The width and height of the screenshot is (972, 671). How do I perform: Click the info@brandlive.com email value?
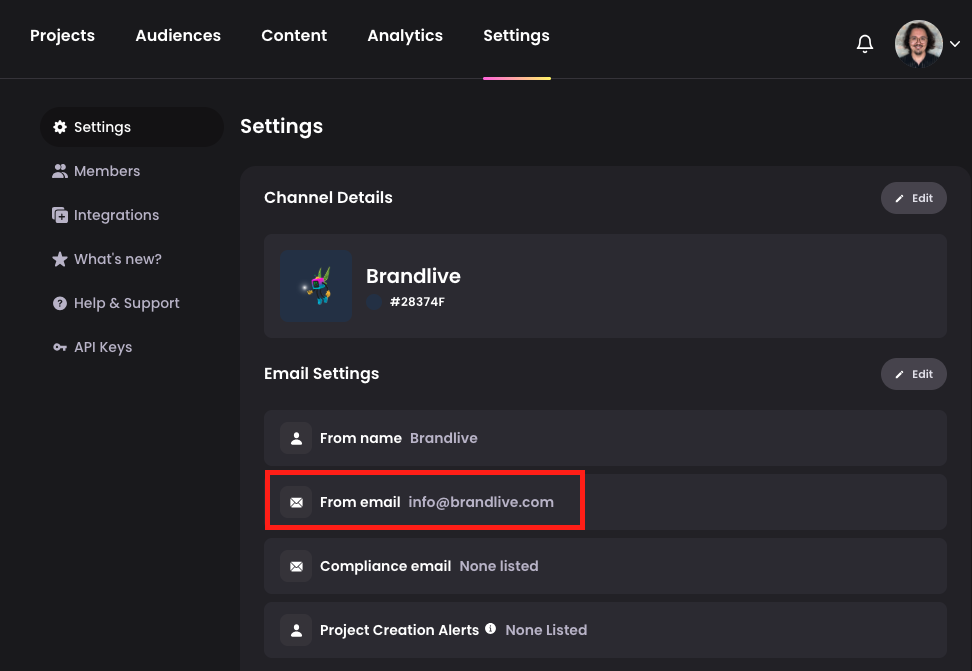pyautogui.click(x=481, y=502)
